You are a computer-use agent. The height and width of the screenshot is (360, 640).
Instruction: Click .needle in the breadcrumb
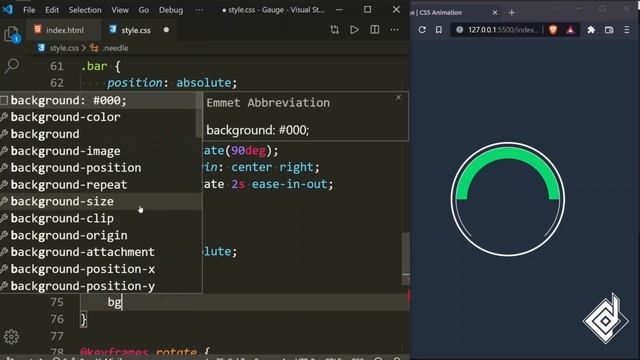coord(116,48)
